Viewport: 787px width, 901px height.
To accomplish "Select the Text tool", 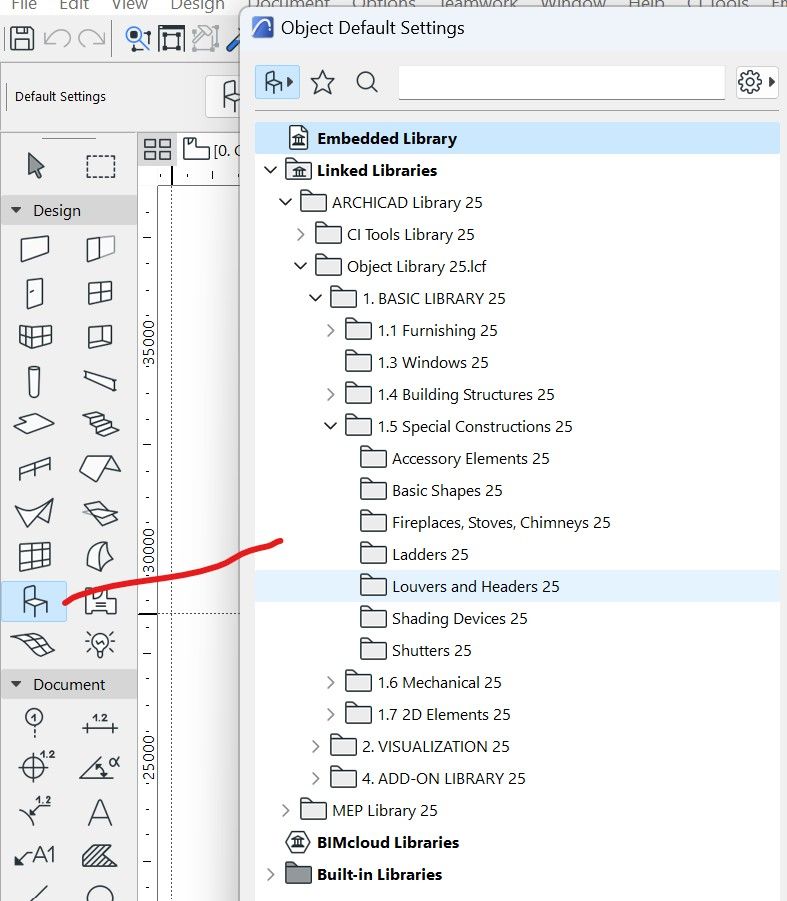I will [x=100, y=813].
